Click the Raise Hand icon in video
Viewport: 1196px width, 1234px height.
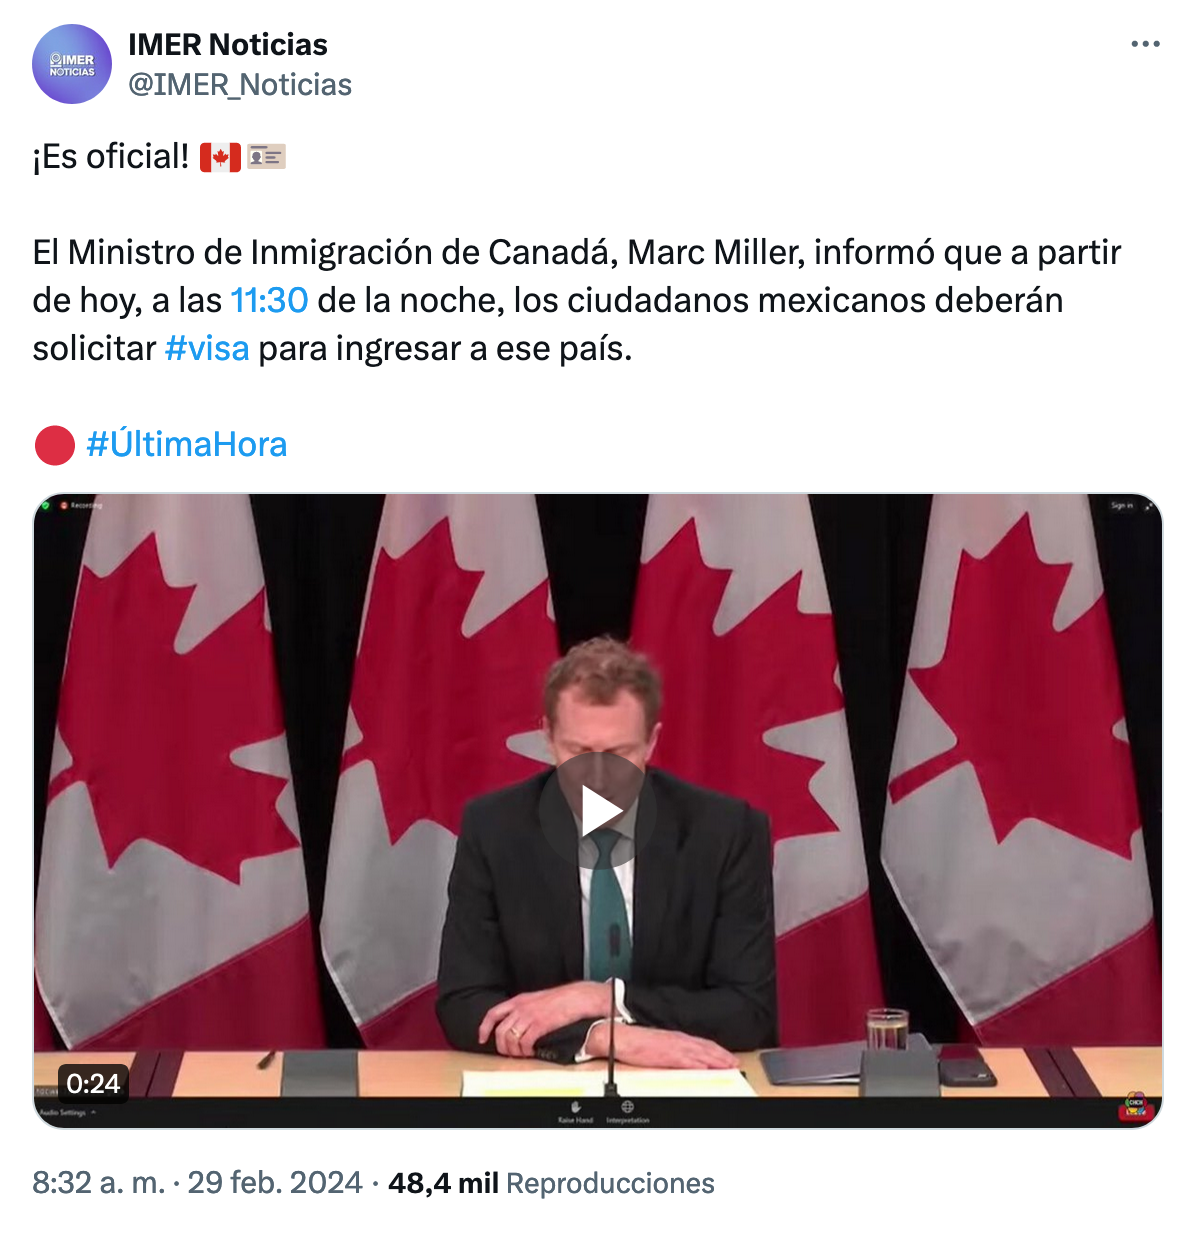[x=576, y=1109]
